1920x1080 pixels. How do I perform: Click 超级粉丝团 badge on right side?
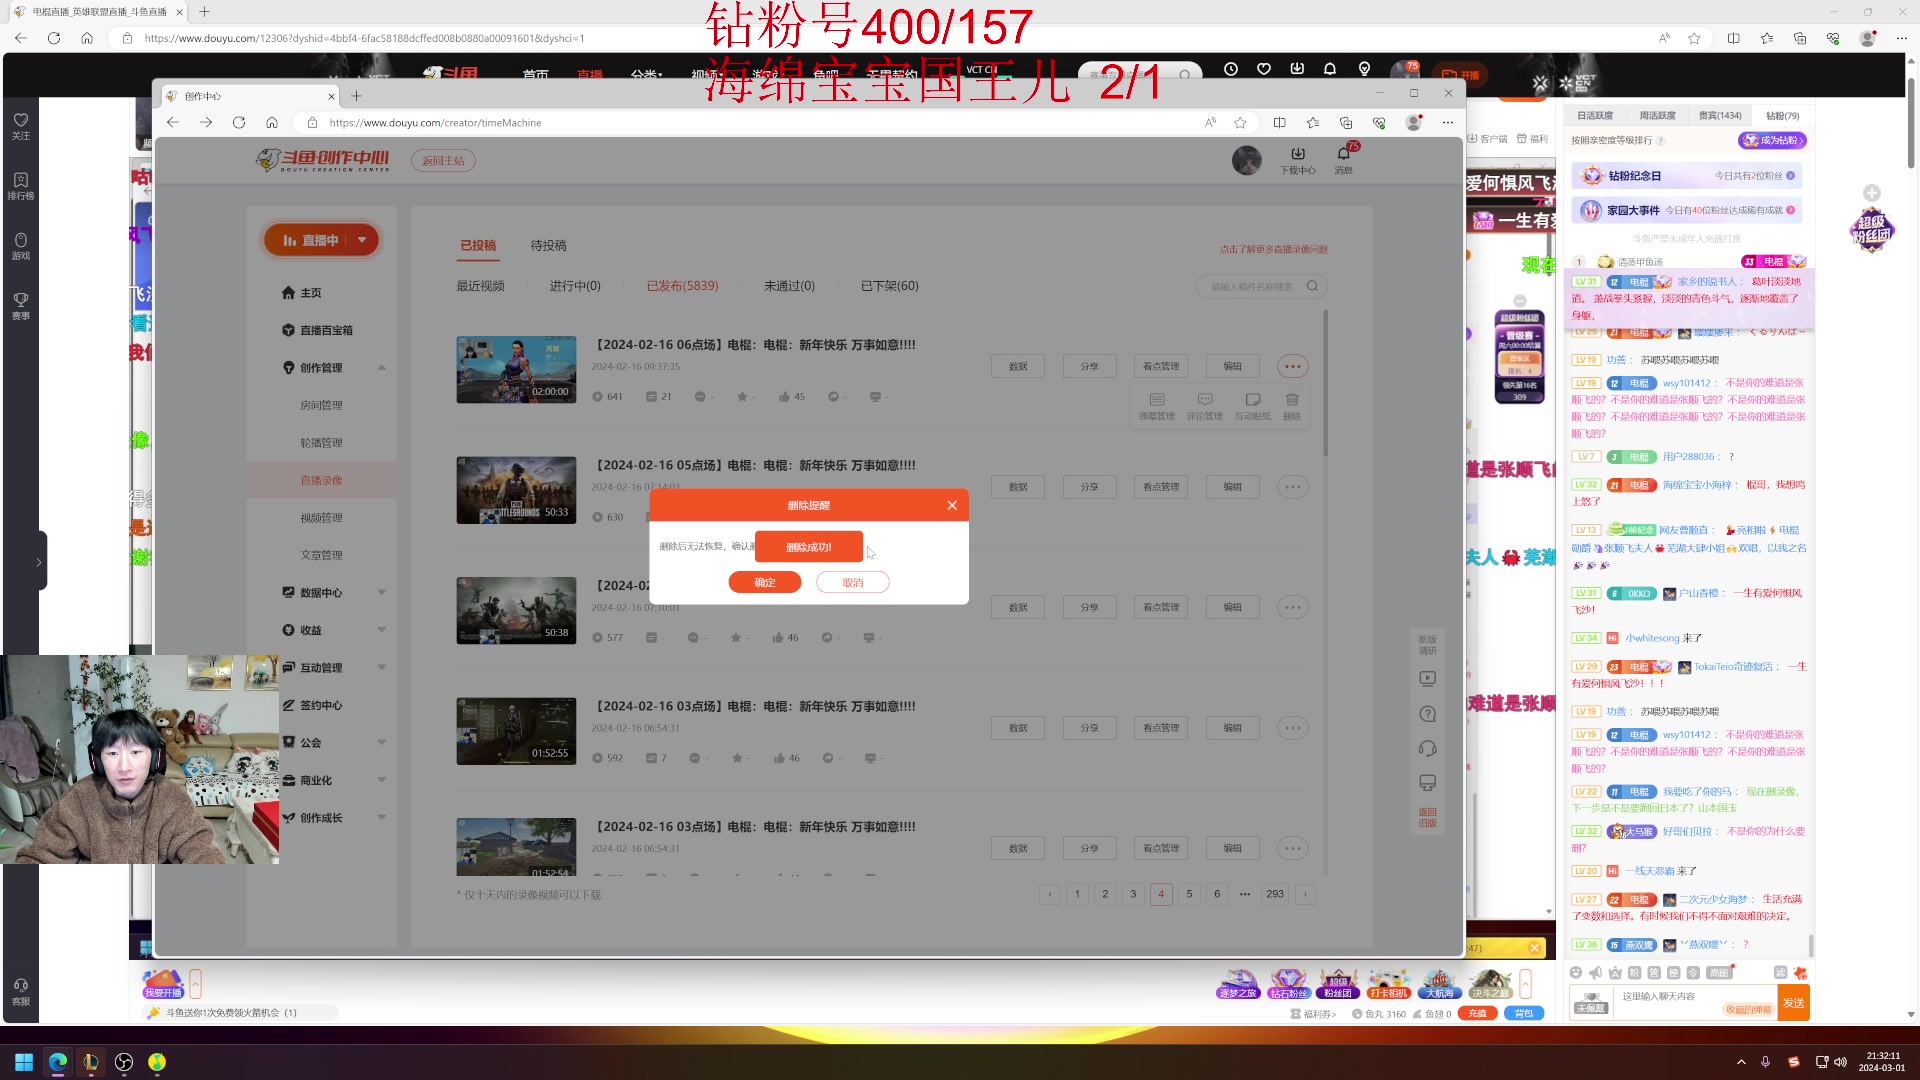[1871, 230]
